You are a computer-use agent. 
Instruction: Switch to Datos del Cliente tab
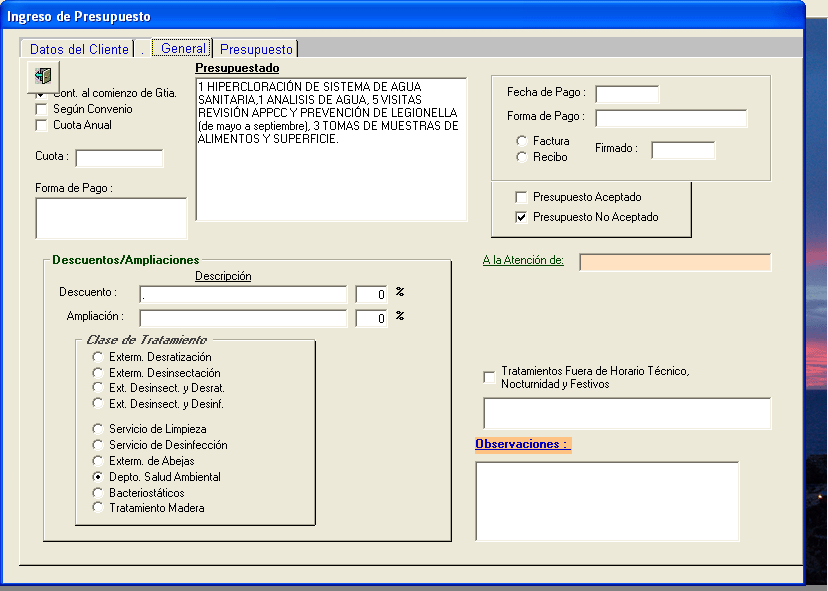[79, 49]
